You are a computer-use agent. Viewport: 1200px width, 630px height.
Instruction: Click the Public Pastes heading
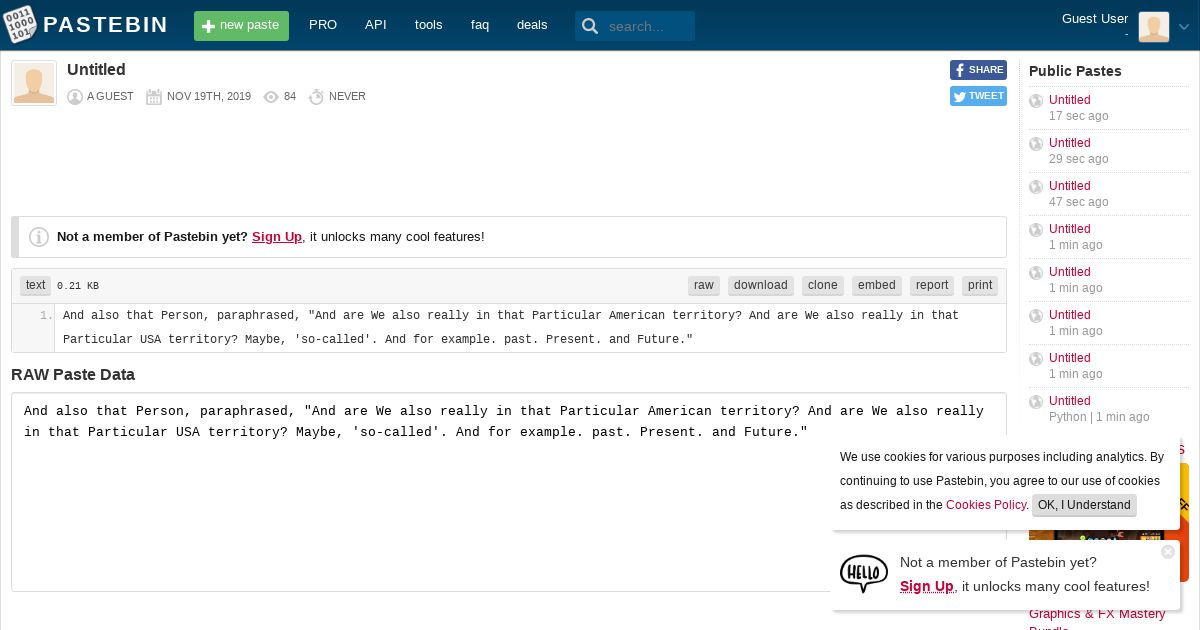(1075, 71)
